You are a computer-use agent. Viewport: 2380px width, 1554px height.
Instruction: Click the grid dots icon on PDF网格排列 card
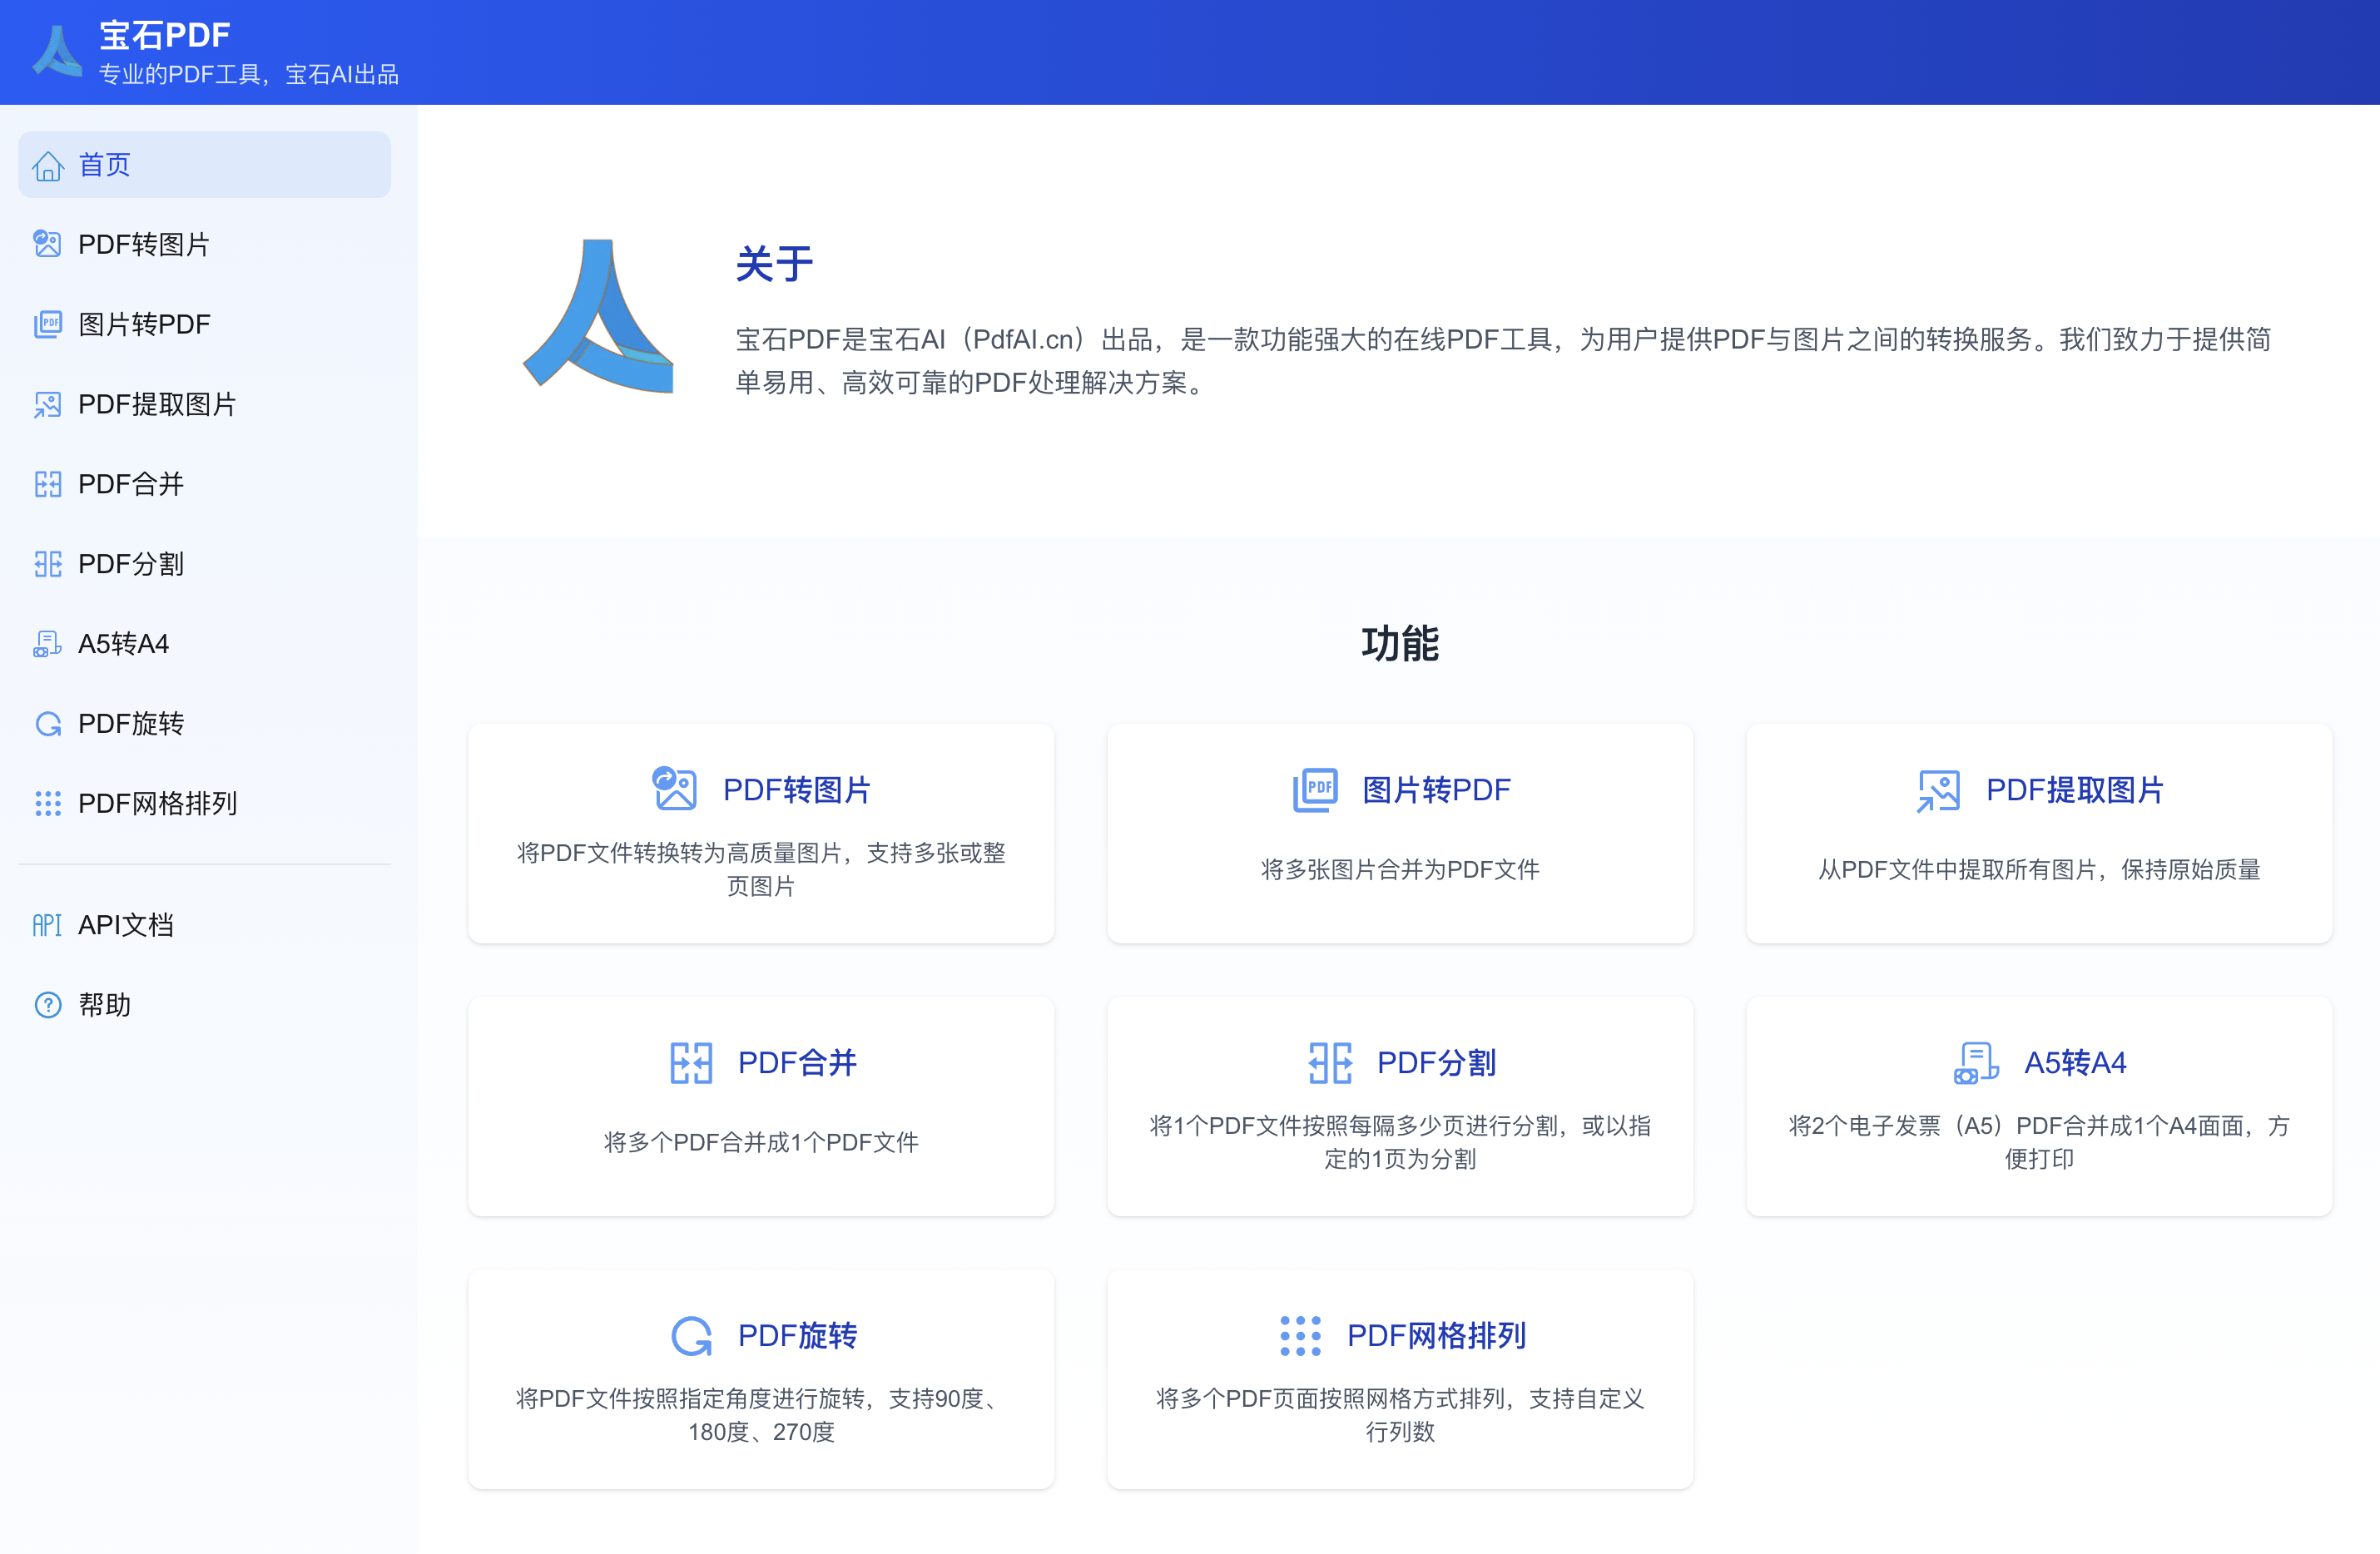coord(1299,1336)
